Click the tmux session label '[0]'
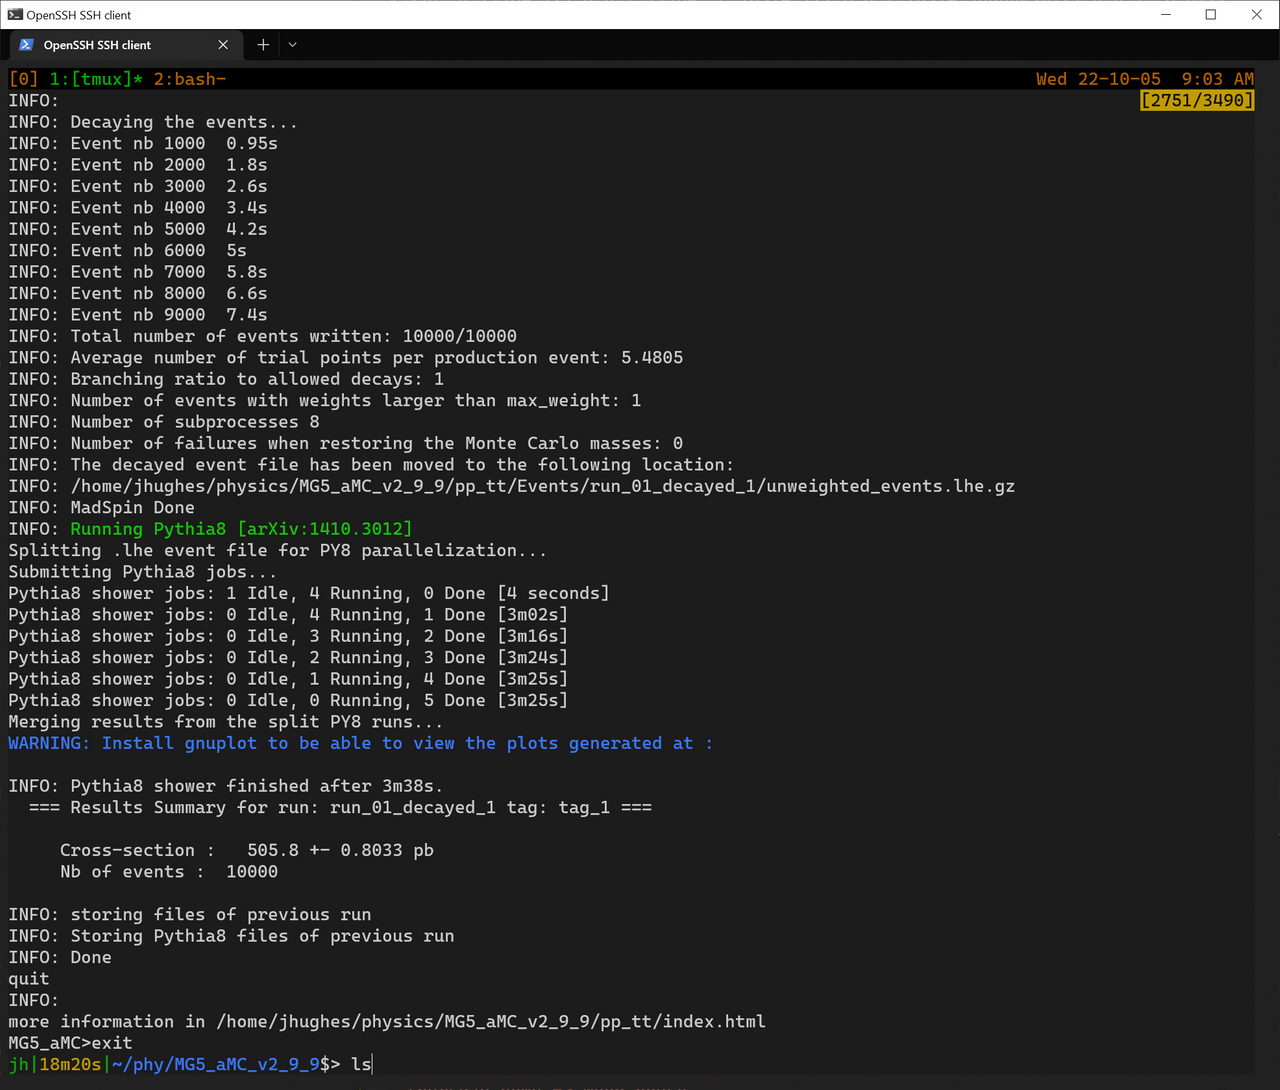Screen dimensions: 1280x1090 click(24, 79)
